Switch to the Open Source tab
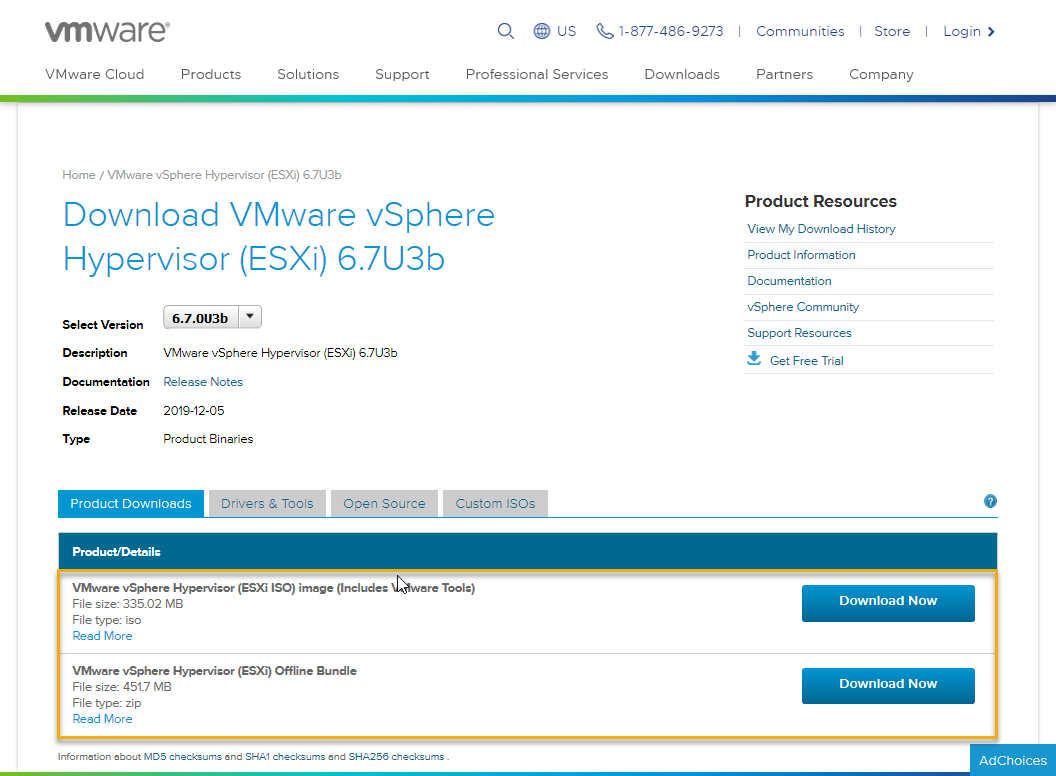 pyautogui.click(x=385, y=504)
